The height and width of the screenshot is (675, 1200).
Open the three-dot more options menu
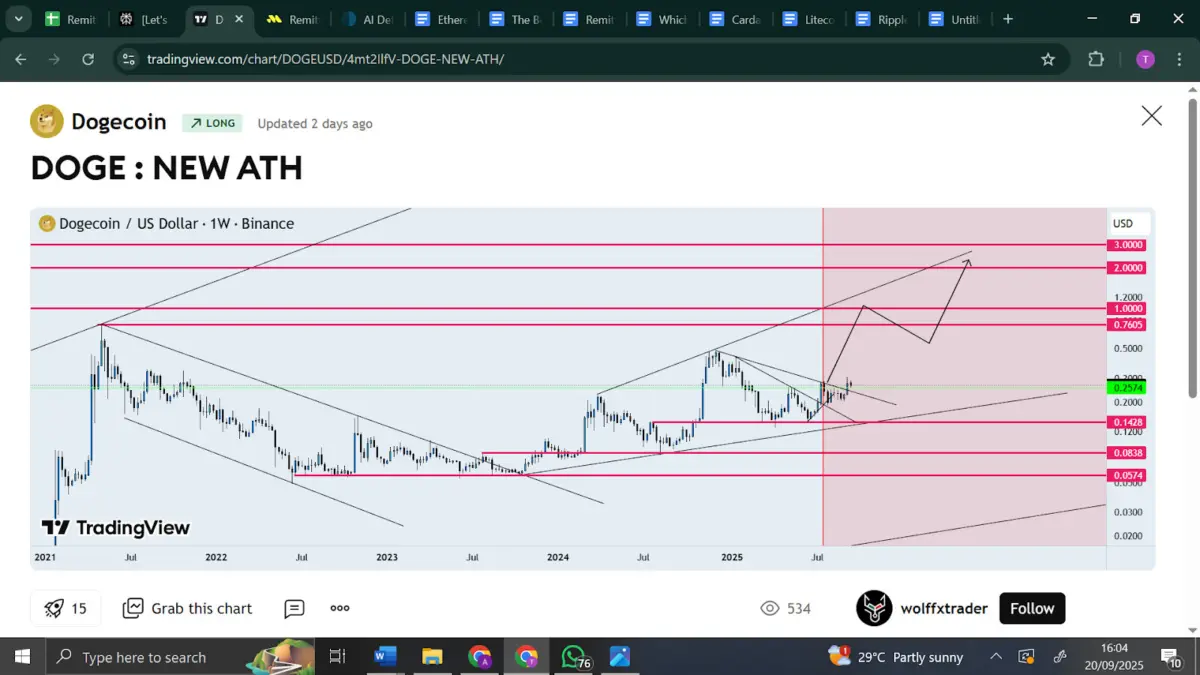(340, 608)
